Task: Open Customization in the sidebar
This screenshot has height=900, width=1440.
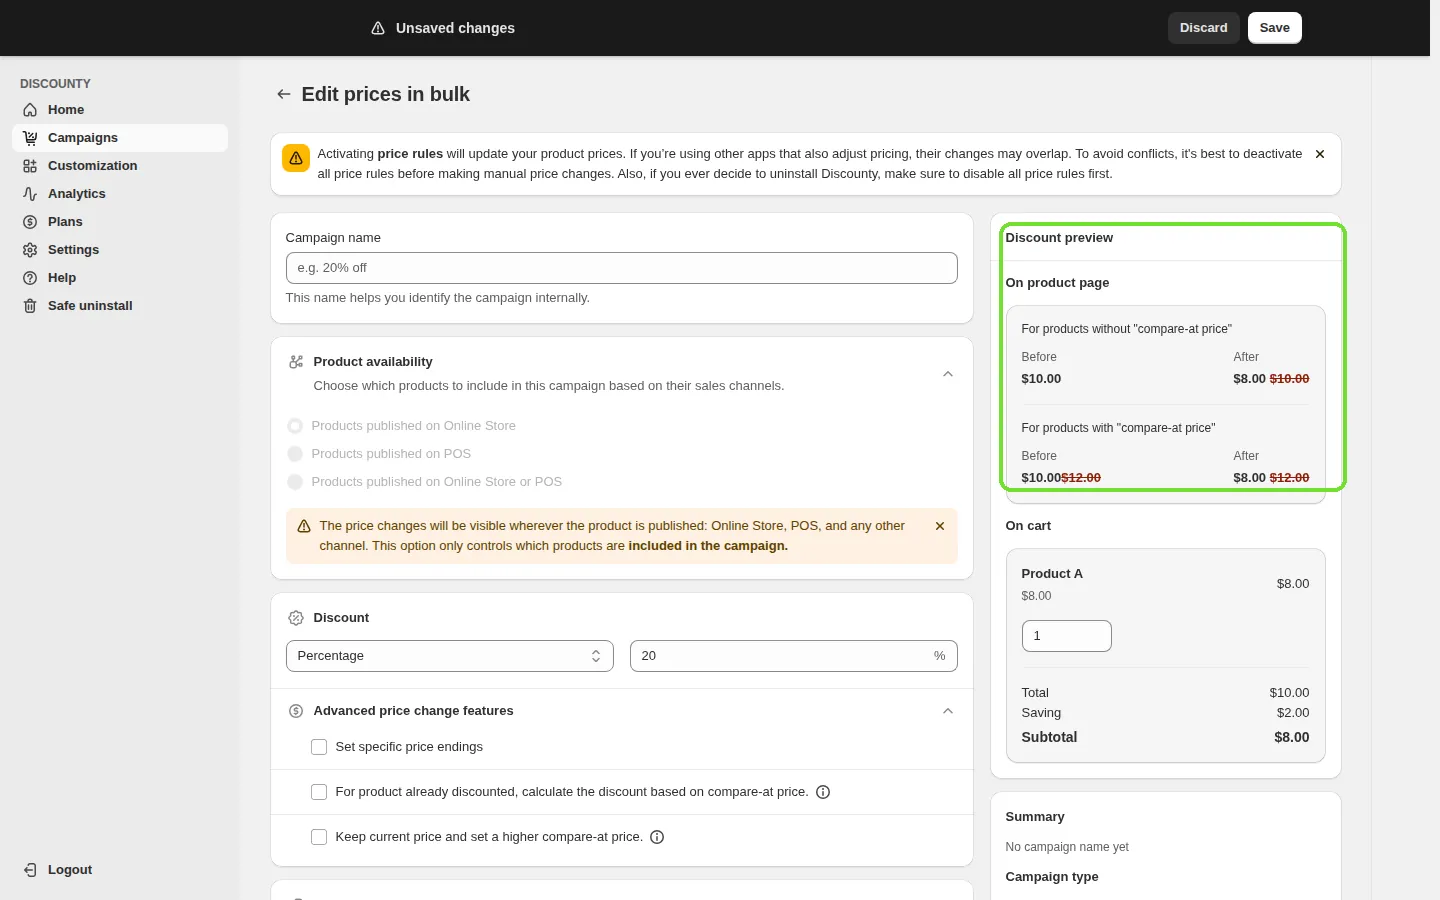Action: (x=120, y=166)
